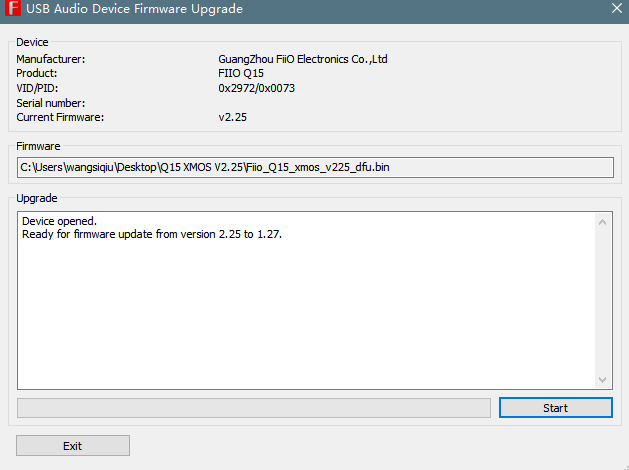629x470 pixels.
Task: Click the 'Serial number:' label
Action: [51, 103]
